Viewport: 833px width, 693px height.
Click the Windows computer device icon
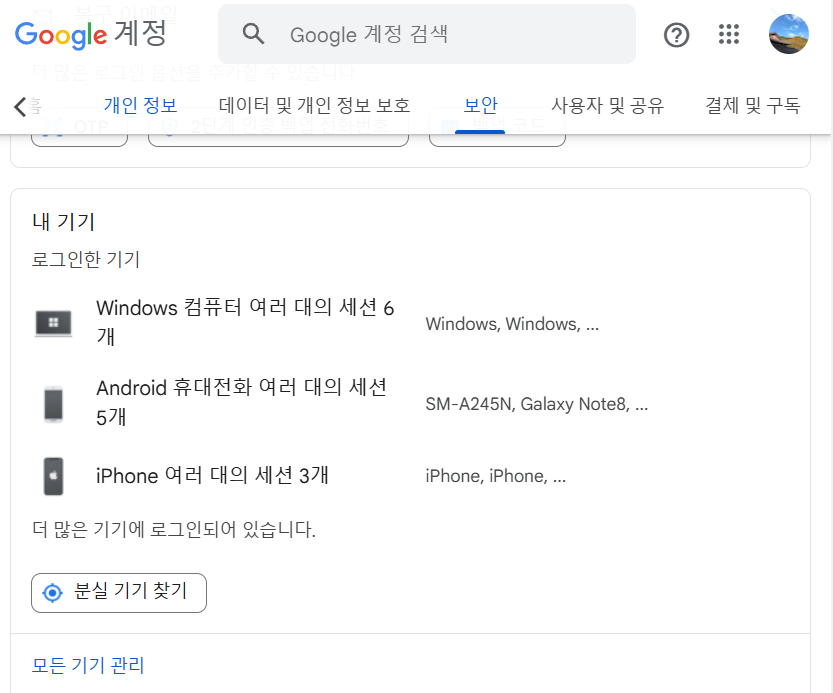click(x=53, y=323)
